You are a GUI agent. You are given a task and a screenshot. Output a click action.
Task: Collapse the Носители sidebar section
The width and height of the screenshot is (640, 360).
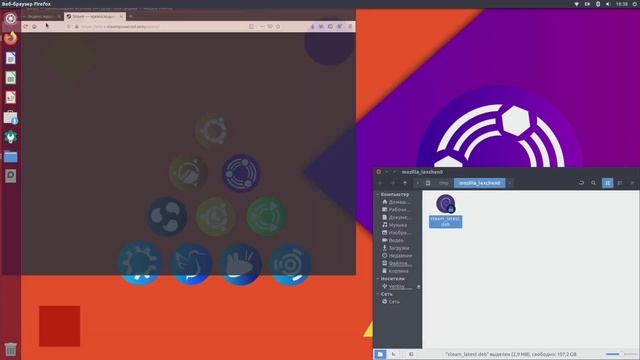(378, 278)
